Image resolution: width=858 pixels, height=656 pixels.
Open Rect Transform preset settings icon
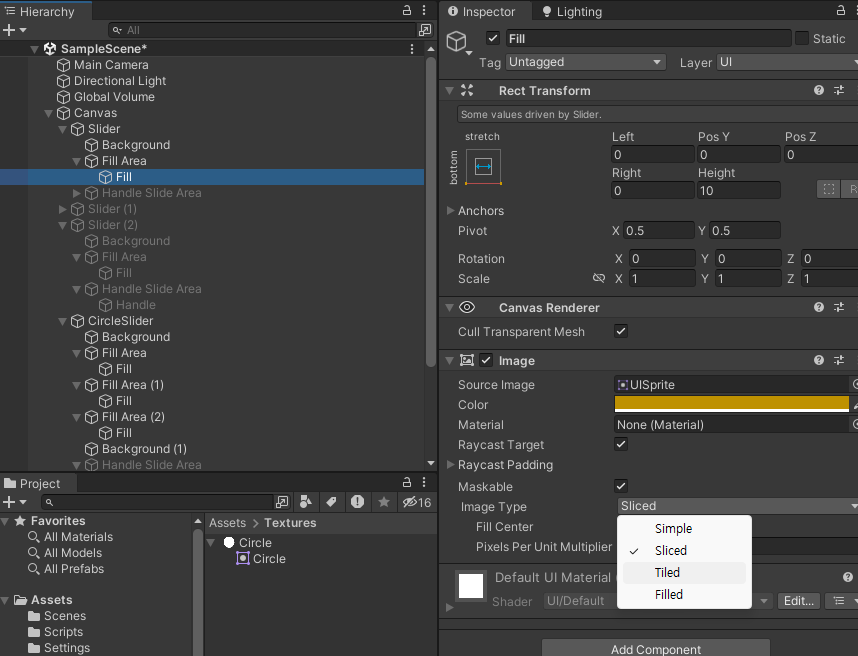click(x=839, y=90)
